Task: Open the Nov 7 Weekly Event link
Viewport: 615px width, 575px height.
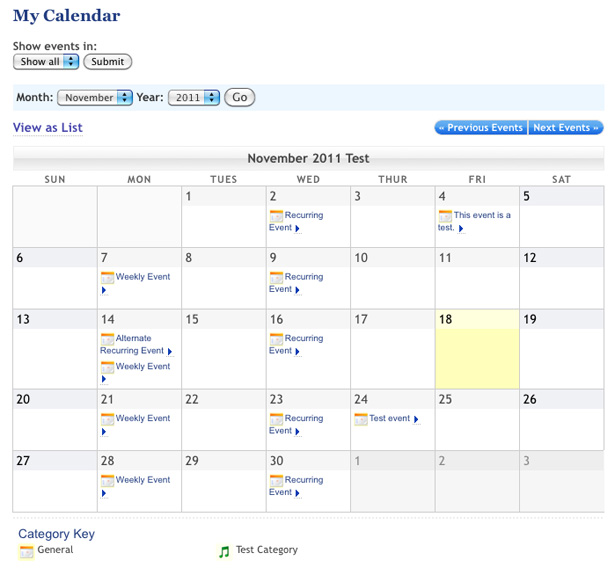Action: pyautogui.click(x=143, y=277)
